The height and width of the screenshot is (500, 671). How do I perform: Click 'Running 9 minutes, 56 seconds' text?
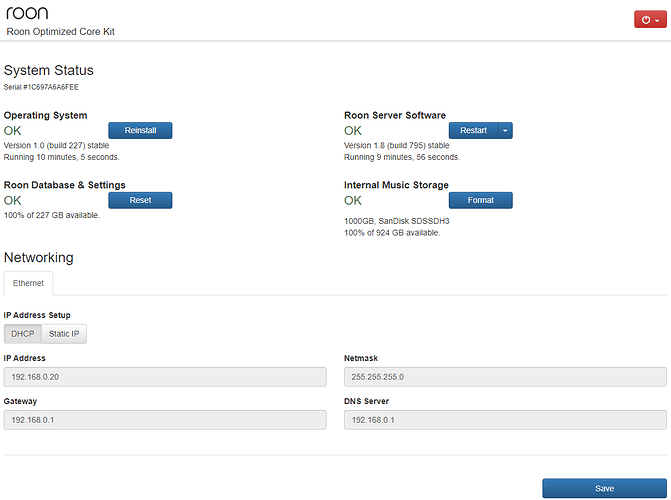[402, 158]
